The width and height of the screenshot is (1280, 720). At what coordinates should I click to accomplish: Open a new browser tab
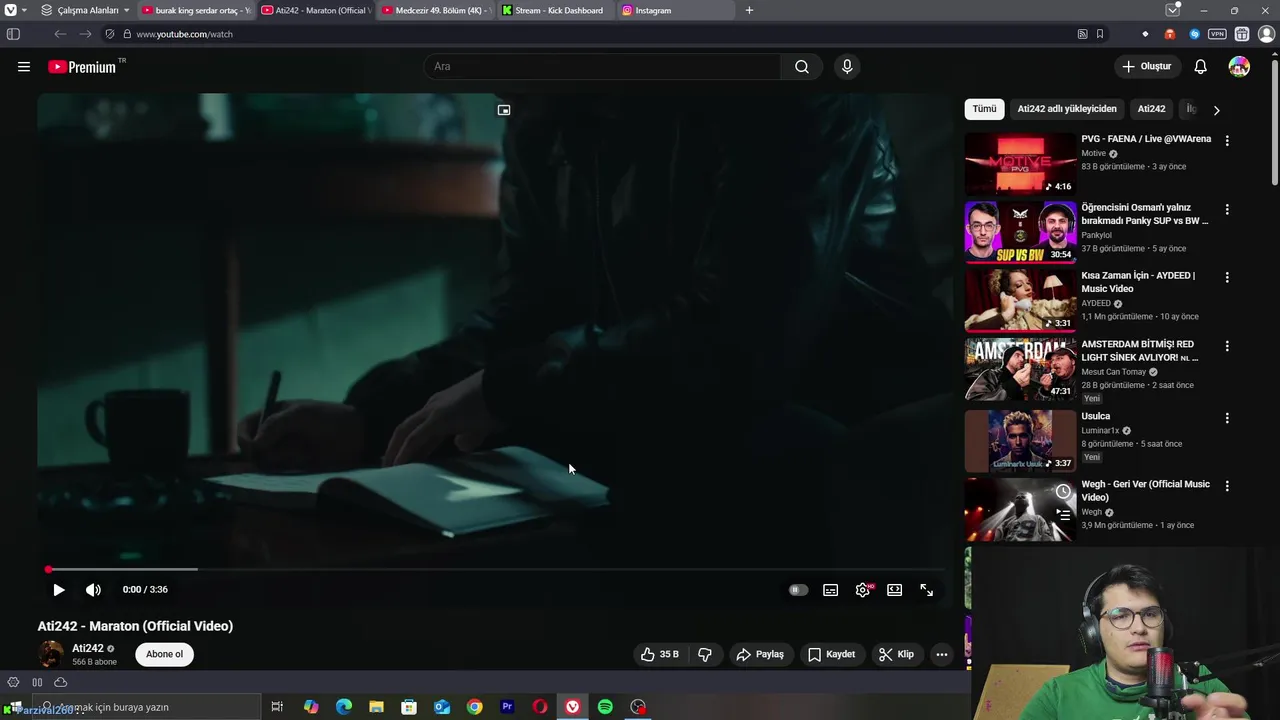click(x=749, y=10)
